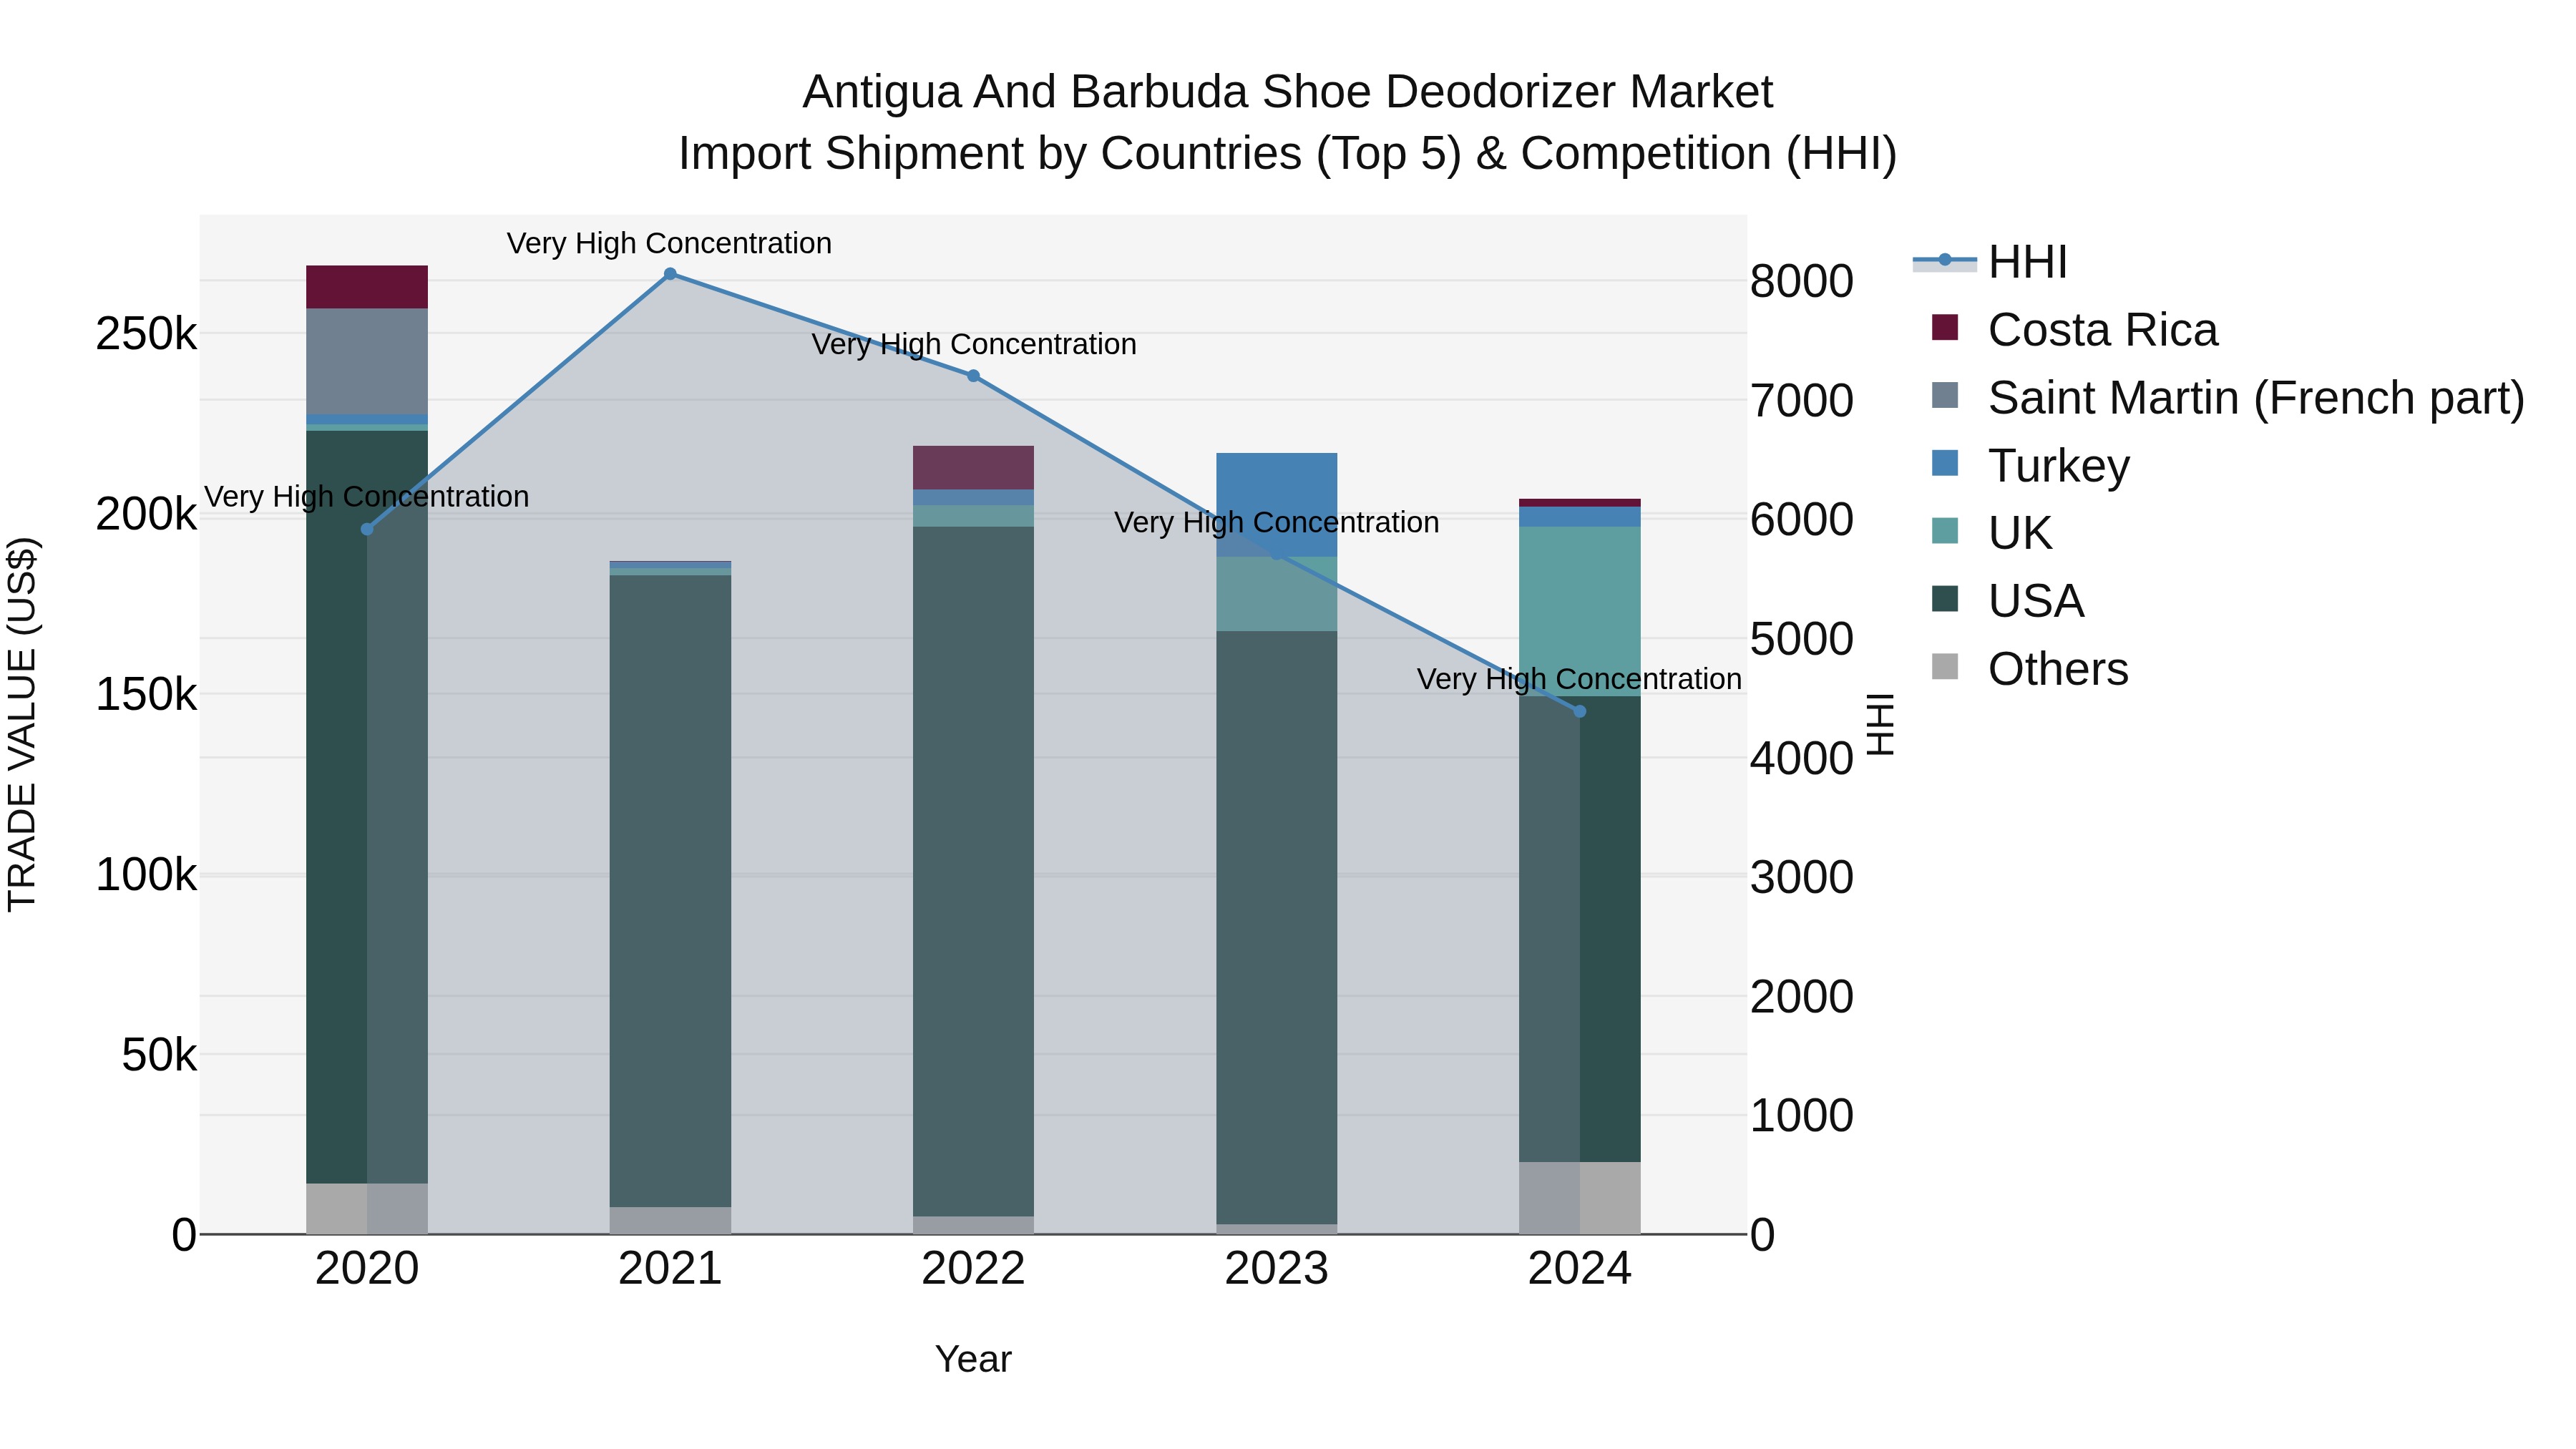Click the 2022 Very High Concentration annotation
Image resolution: width=2576 pixels, height=1449 pixels.
(974, 345)
